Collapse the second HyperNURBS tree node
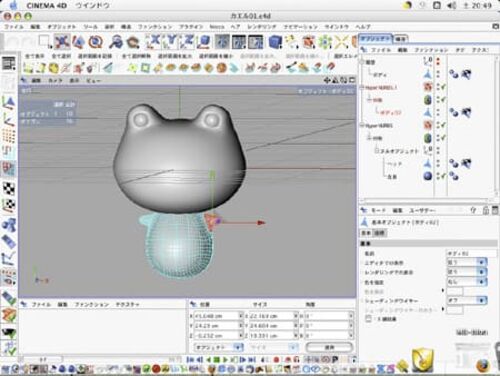The image size is (500, 376). (362, 126)
